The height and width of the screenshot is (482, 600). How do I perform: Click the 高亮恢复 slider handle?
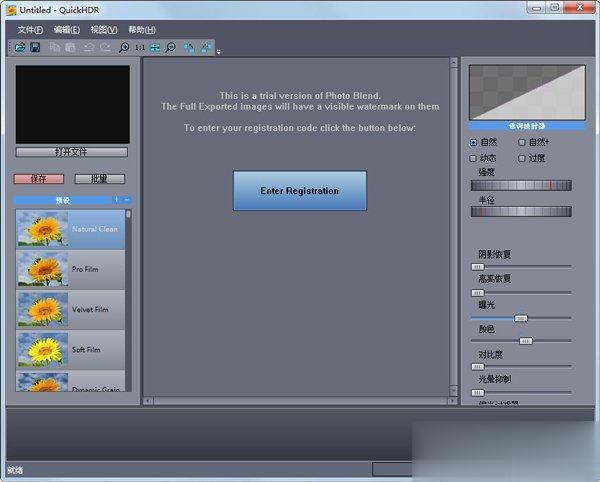pos(477,293)
